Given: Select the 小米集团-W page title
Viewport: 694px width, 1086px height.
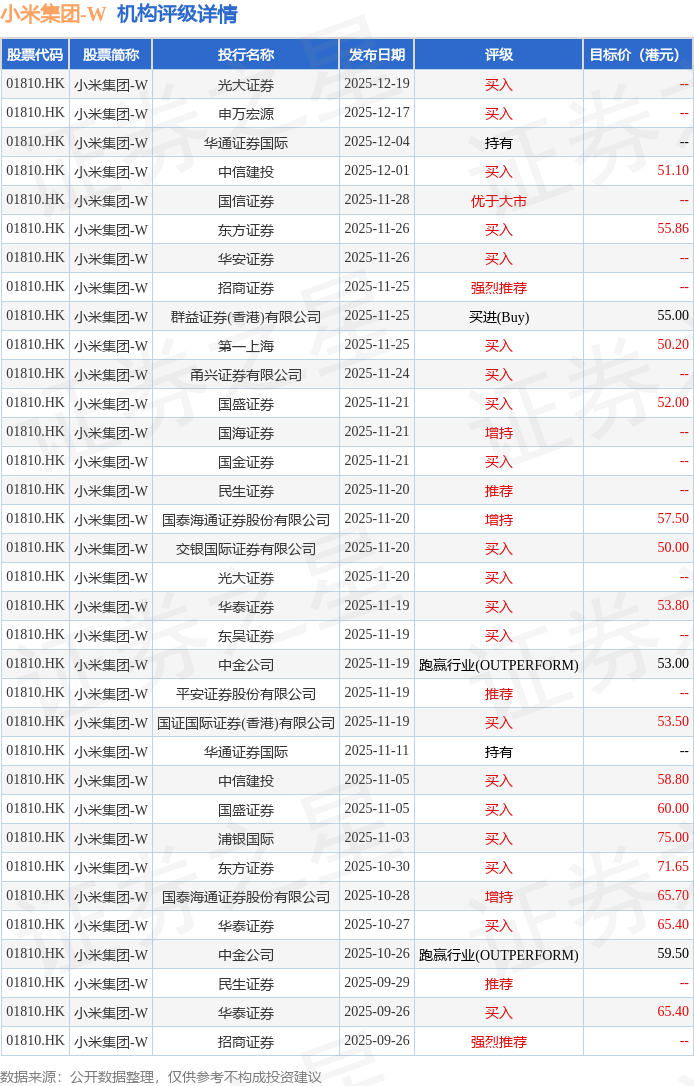Looking at the screenshot, I should (x=53, y=14).
